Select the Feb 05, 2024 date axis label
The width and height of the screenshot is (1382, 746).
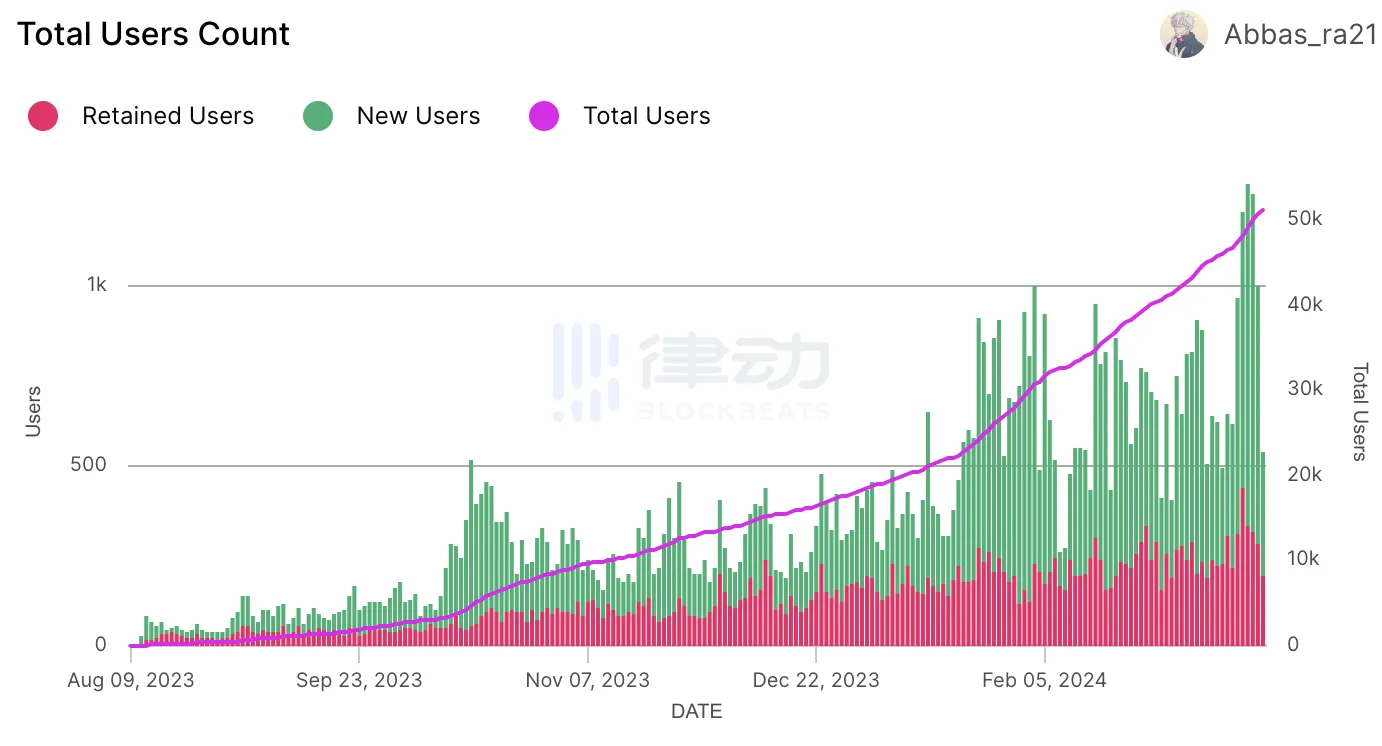[1044, 680]
